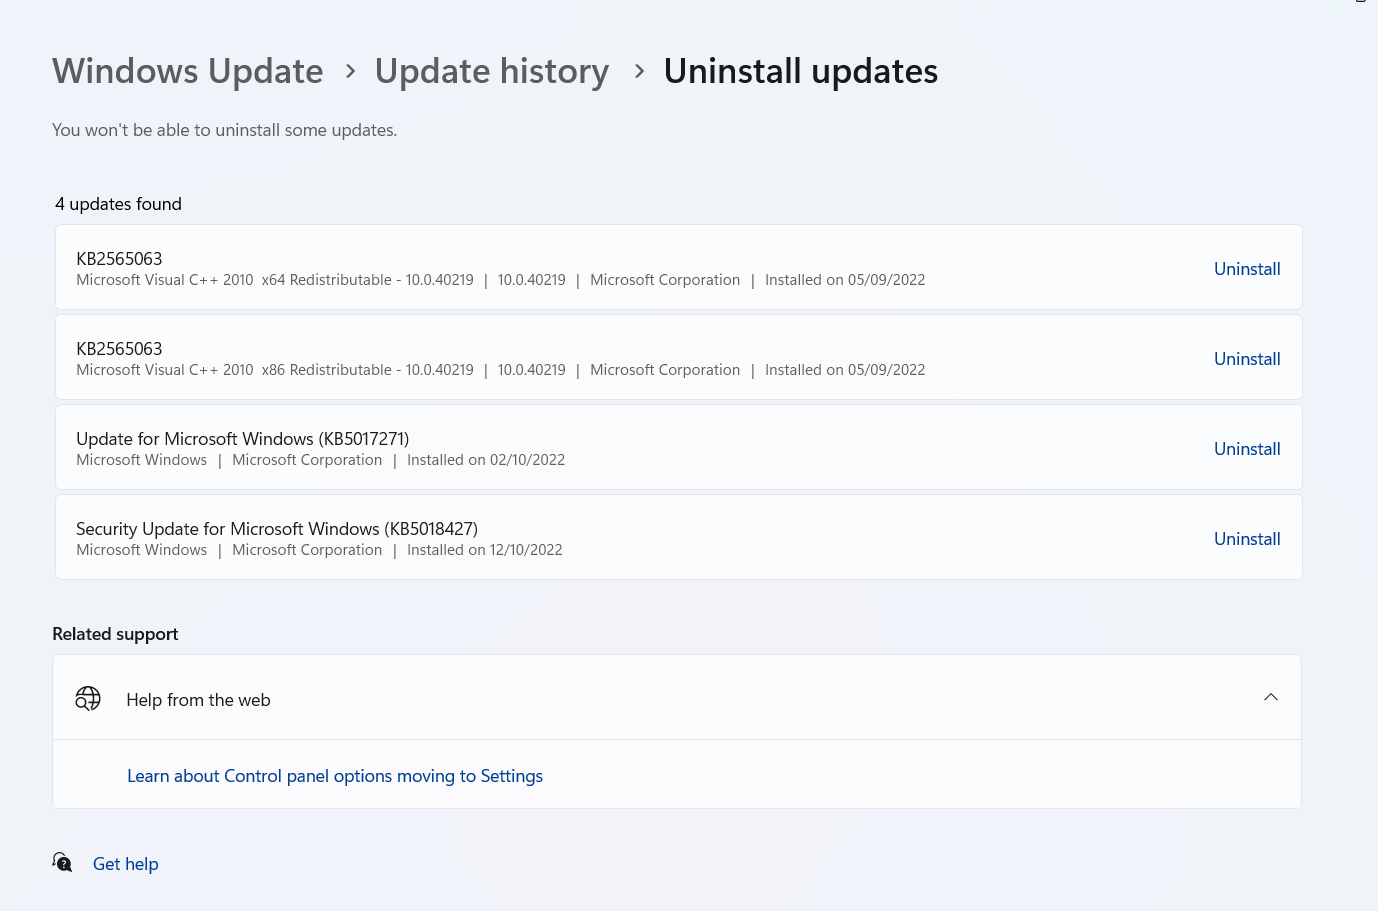Image resolution: width=1378 pixels, height=911 pixels.
Task: Click the chevron after Windows Update breadcrumb
Action: click(x=350, y=71)
